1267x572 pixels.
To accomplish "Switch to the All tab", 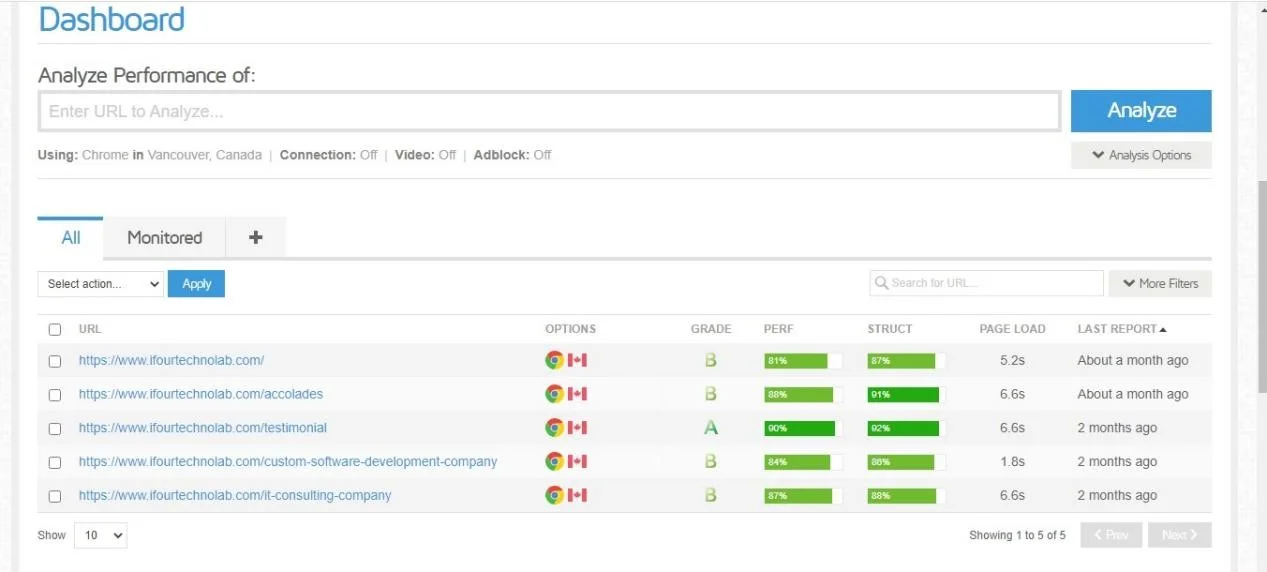I will point(70,237).
